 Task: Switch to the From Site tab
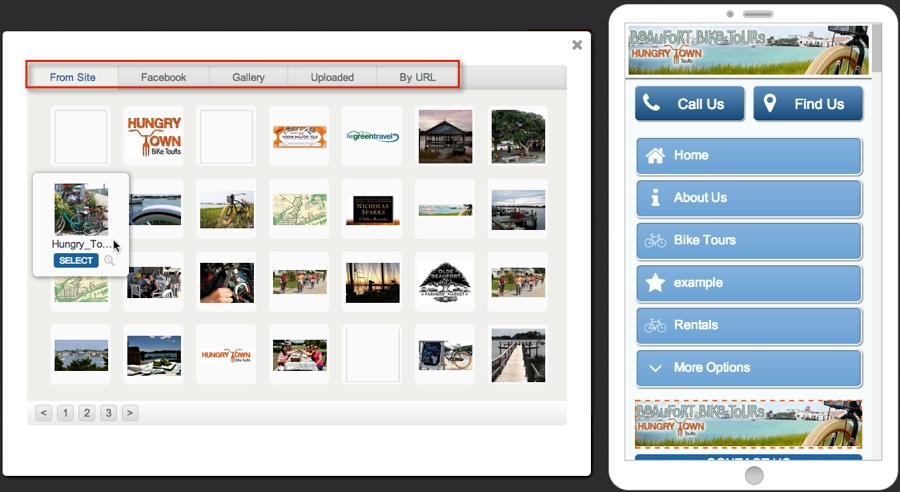point(72,77)
